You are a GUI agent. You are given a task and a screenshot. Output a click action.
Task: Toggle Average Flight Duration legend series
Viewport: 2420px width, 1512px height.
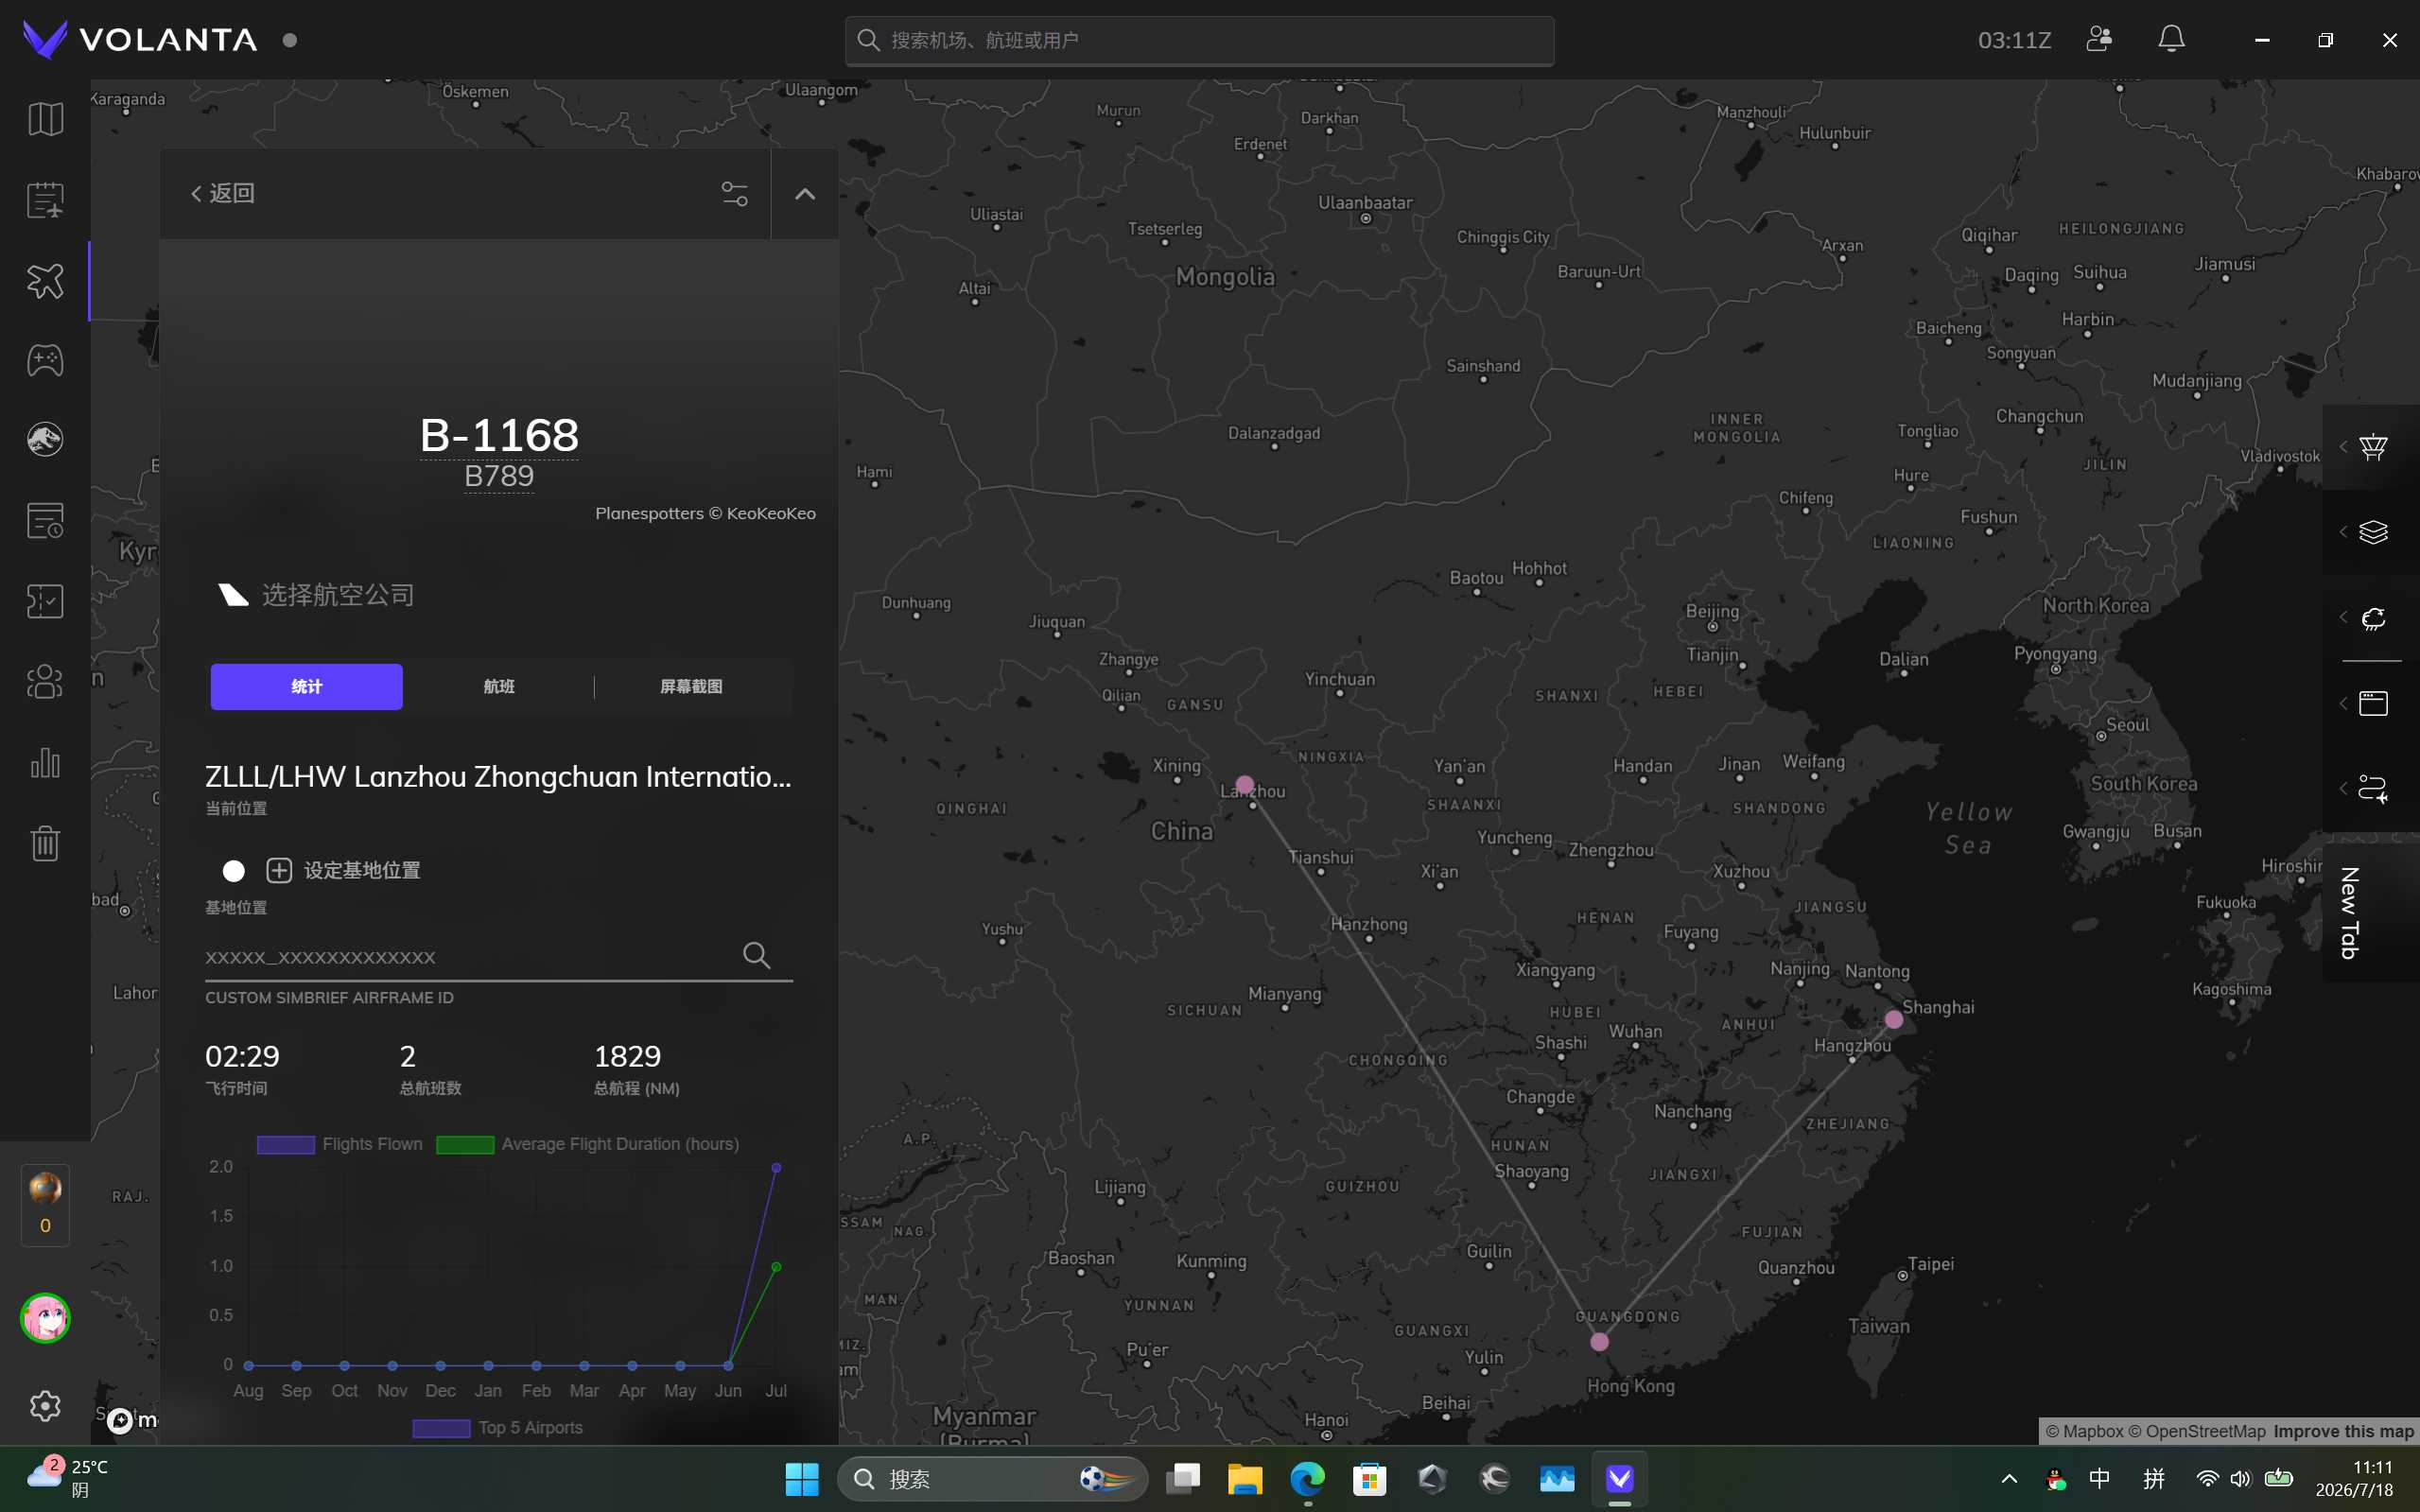click(x=588, y=1144)
